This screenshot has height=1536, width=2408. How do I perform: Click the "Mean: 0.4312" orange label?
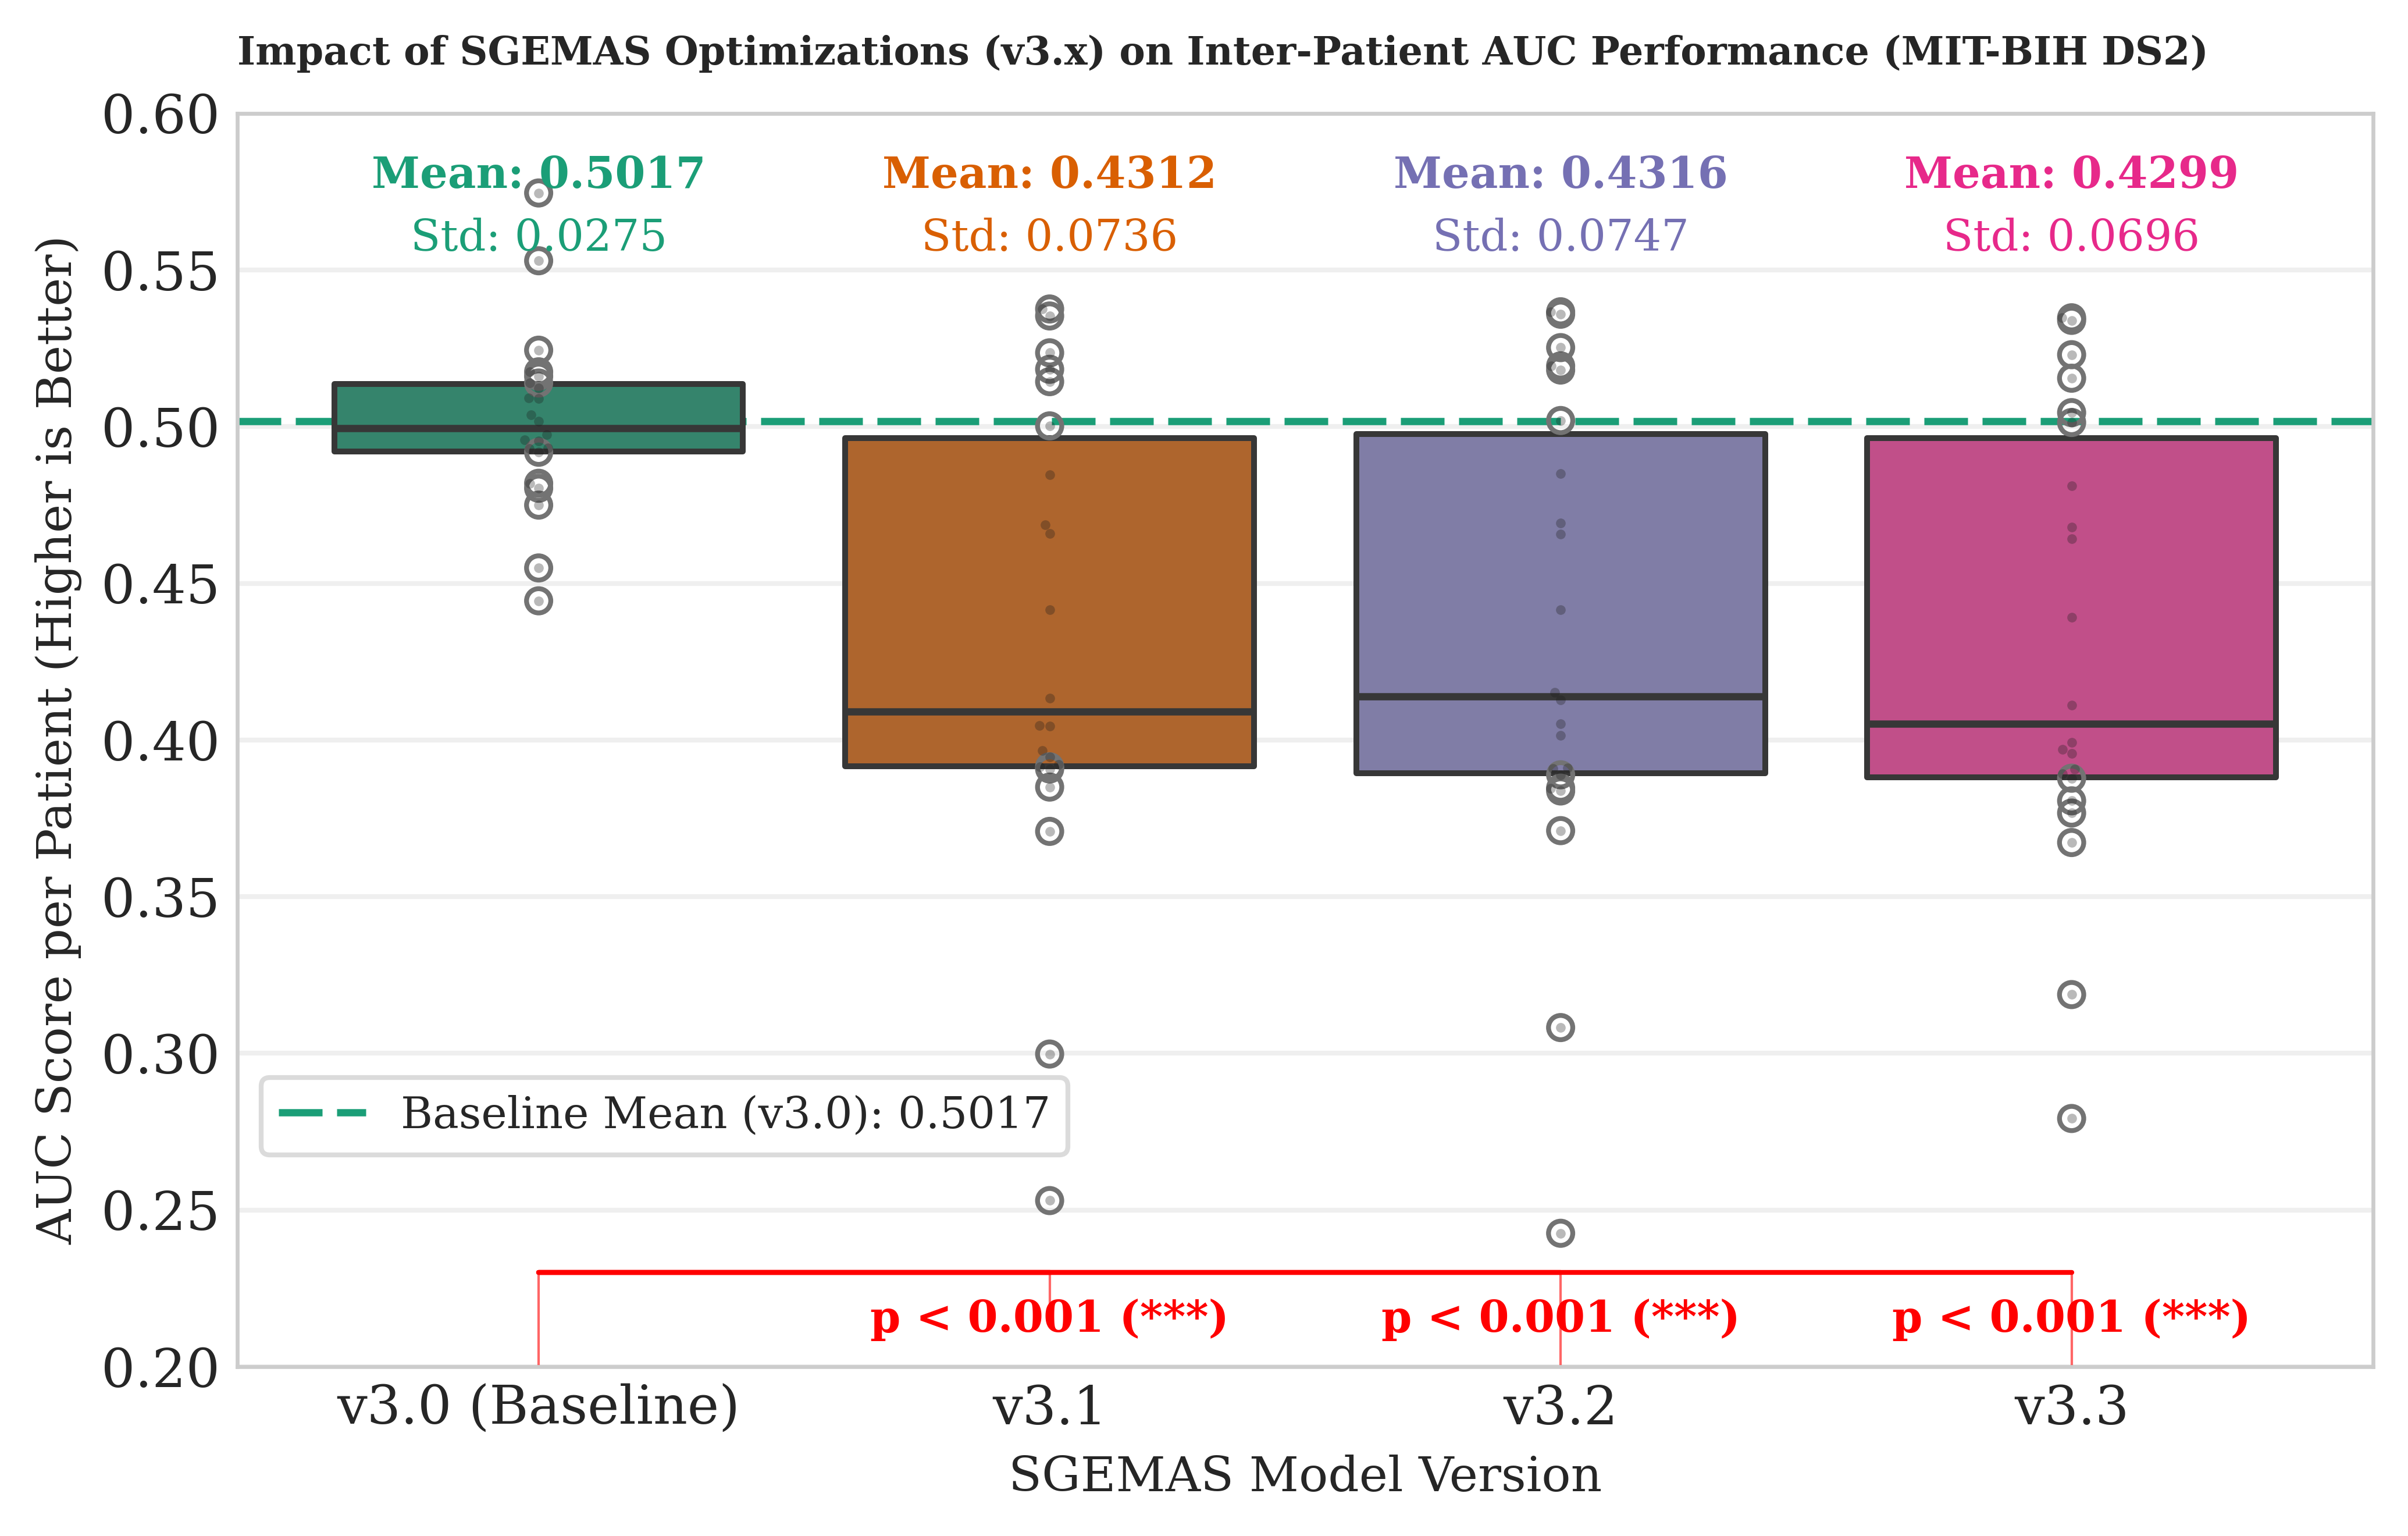pyautogui.click(x=1049, y=173)
